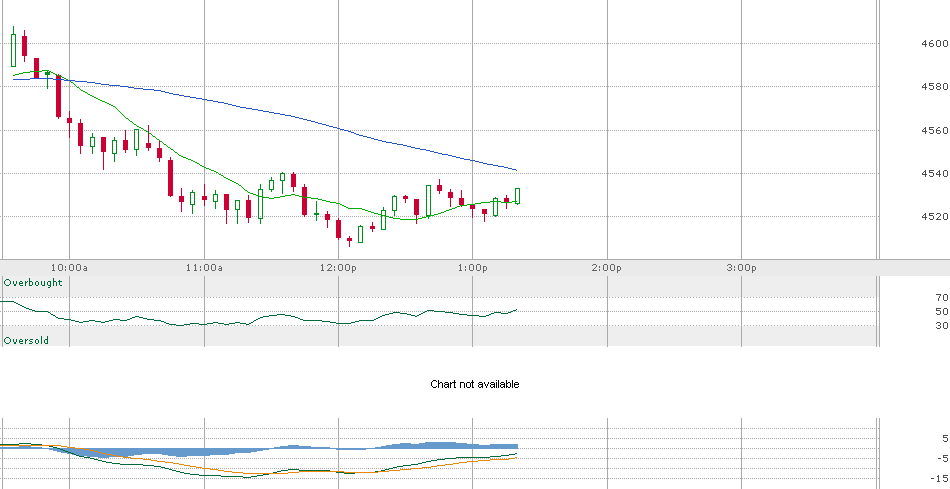Click the 11:00a time axis label
Viewport: 950px width, 489px height.
pyautogui.click(x=204, y=268)
